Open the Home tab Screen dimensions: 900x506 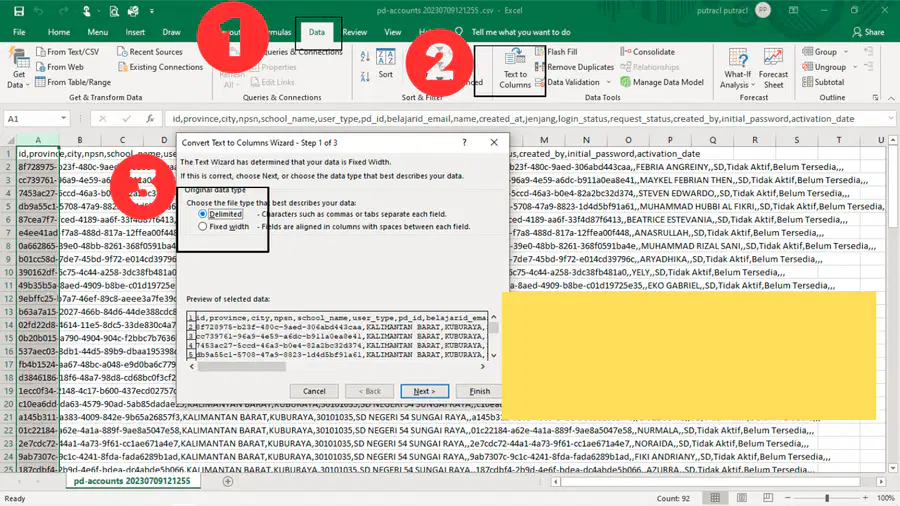[59, 32]
